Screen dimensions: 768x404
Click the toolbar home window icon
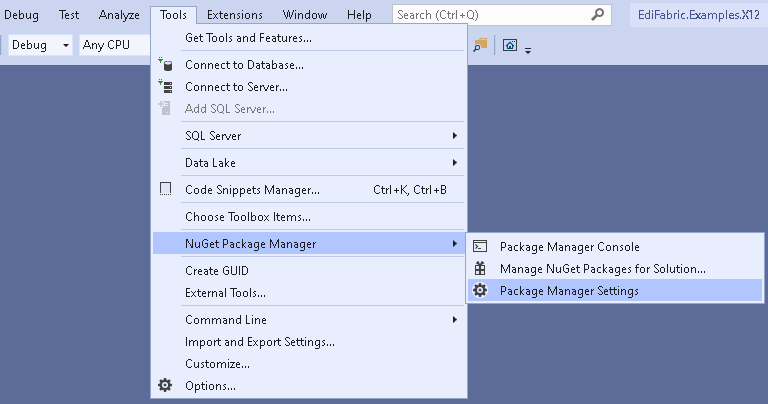click(x=510, y=45)
